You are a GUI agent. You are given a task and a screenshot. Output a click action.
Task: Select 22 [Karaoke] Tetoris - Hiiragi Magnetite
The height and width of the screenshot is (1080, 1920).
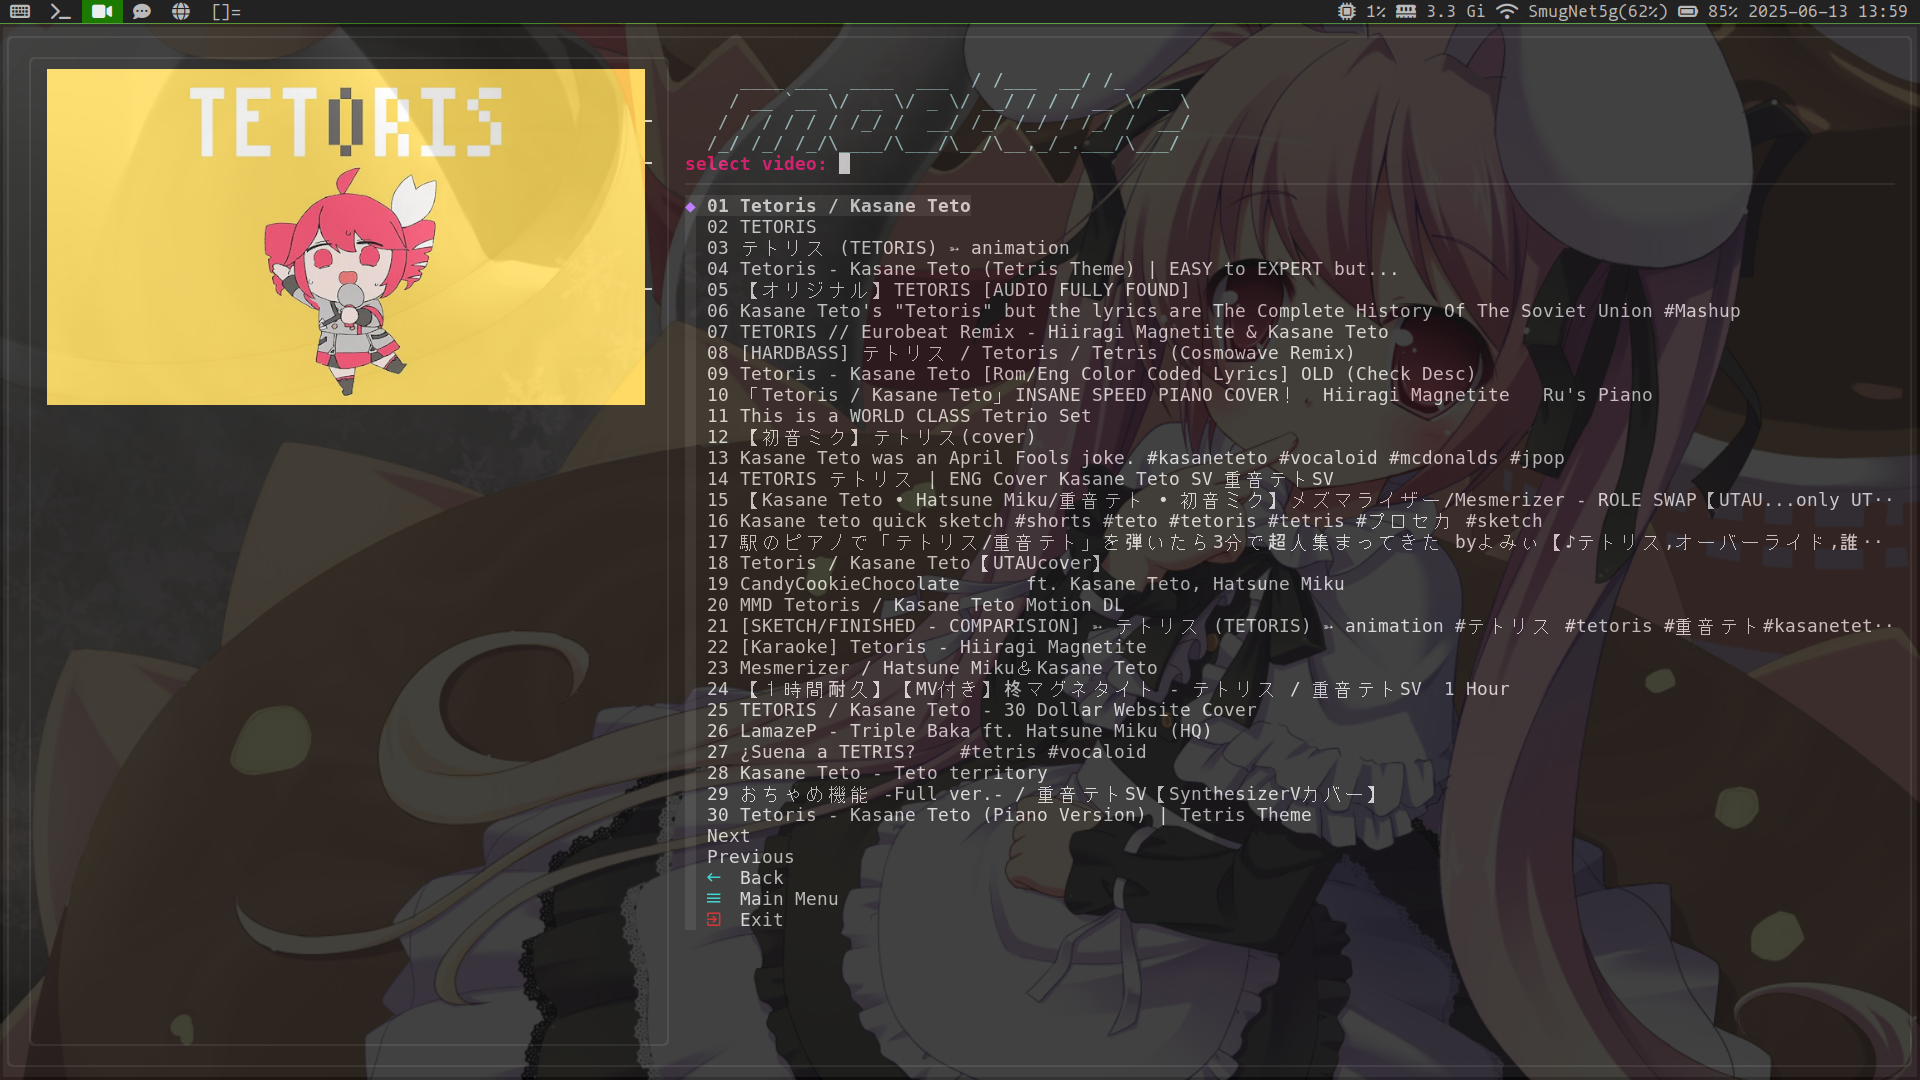(926, 647)
